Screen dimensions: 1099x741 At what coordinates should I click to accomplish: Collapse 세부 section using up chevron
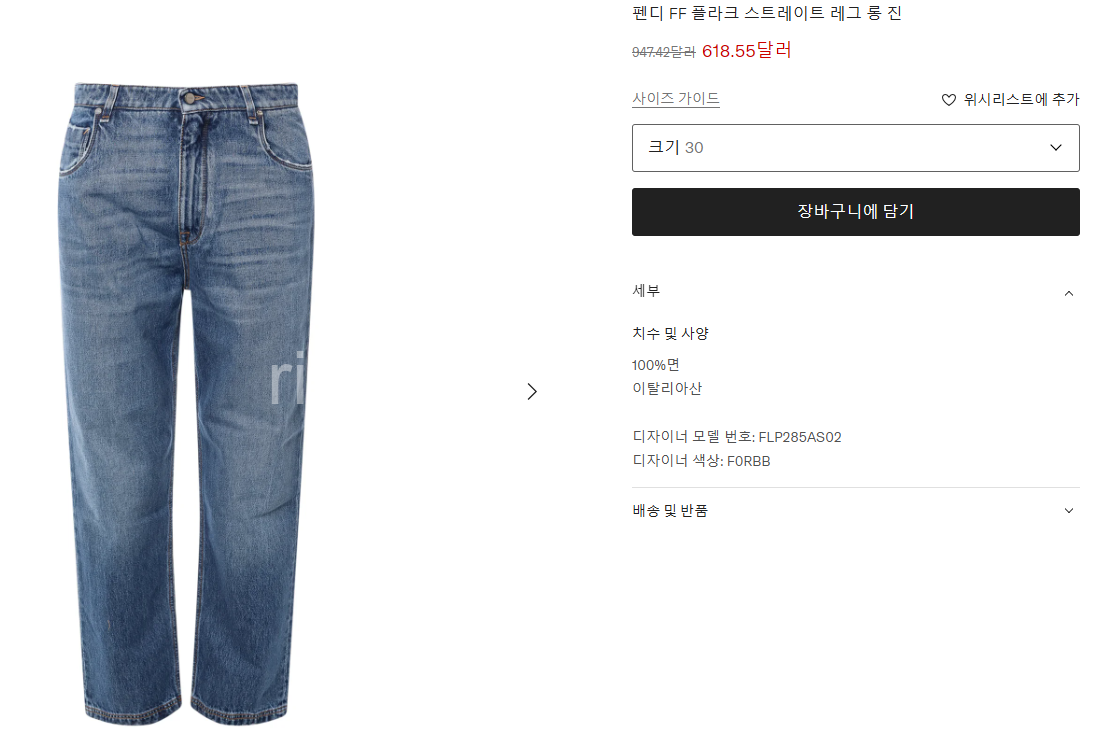[x=1069, y=293]
